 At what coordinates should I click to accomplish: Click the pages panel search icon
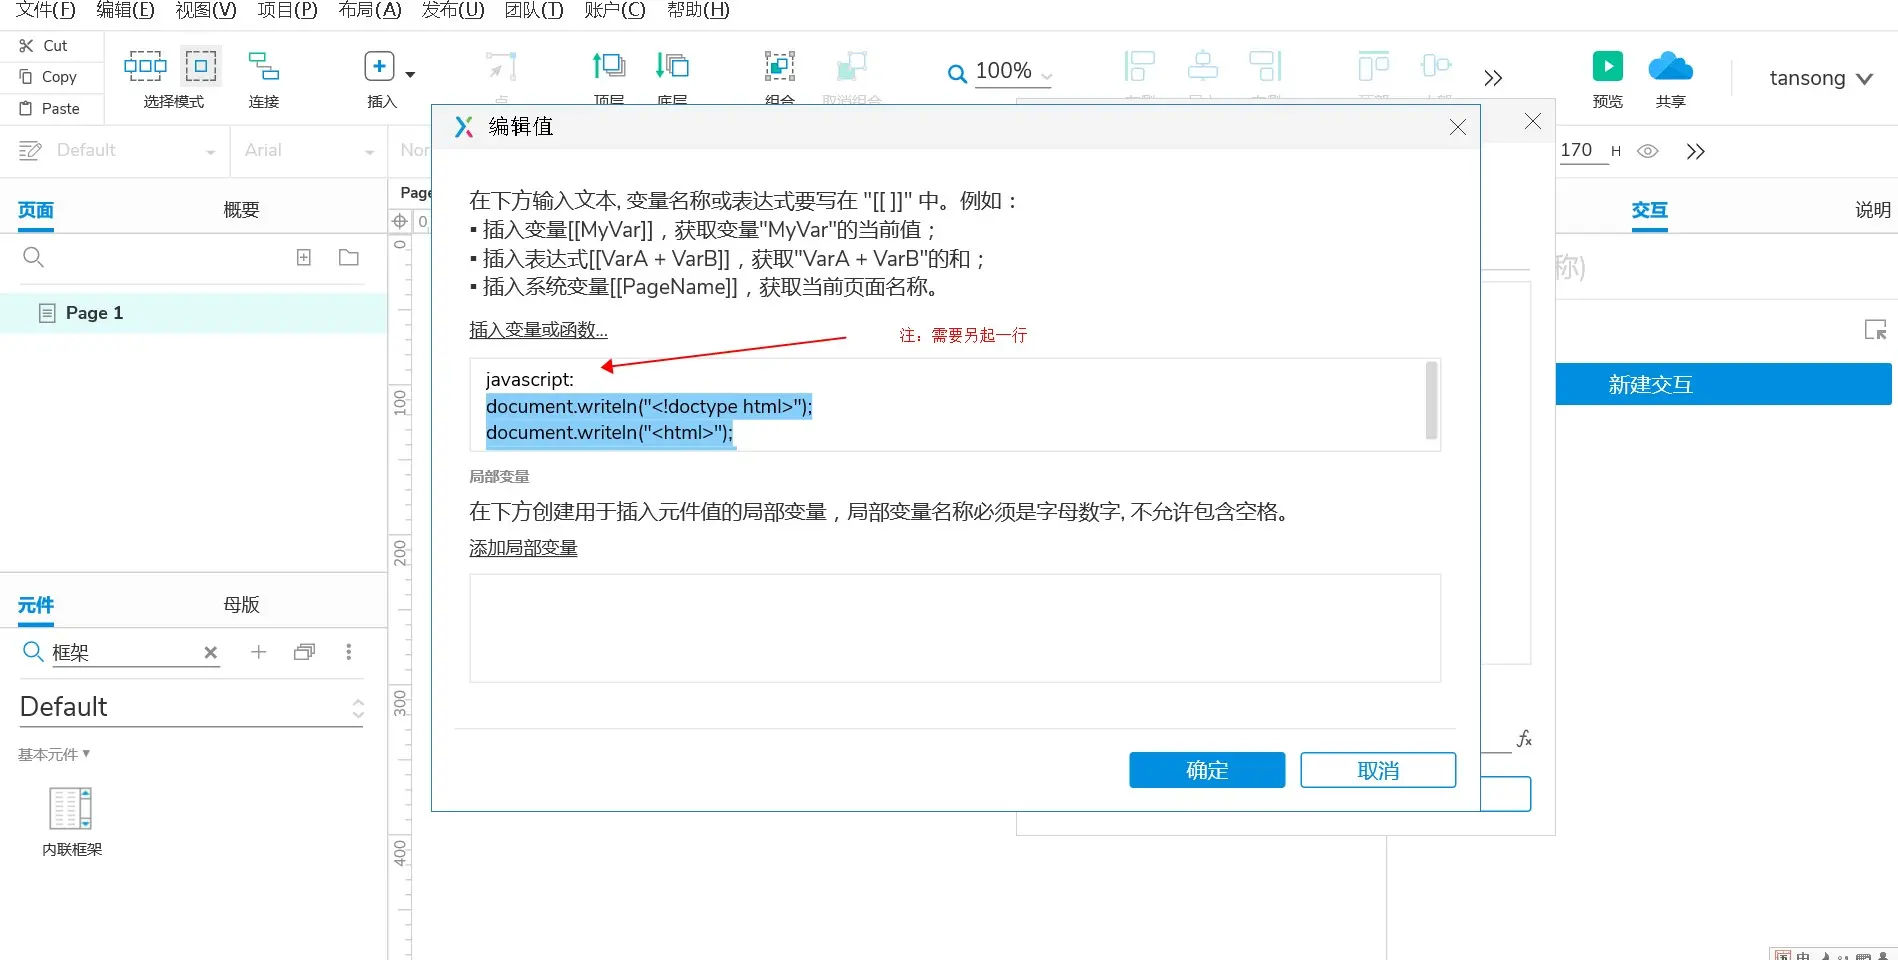click(33, 258)
